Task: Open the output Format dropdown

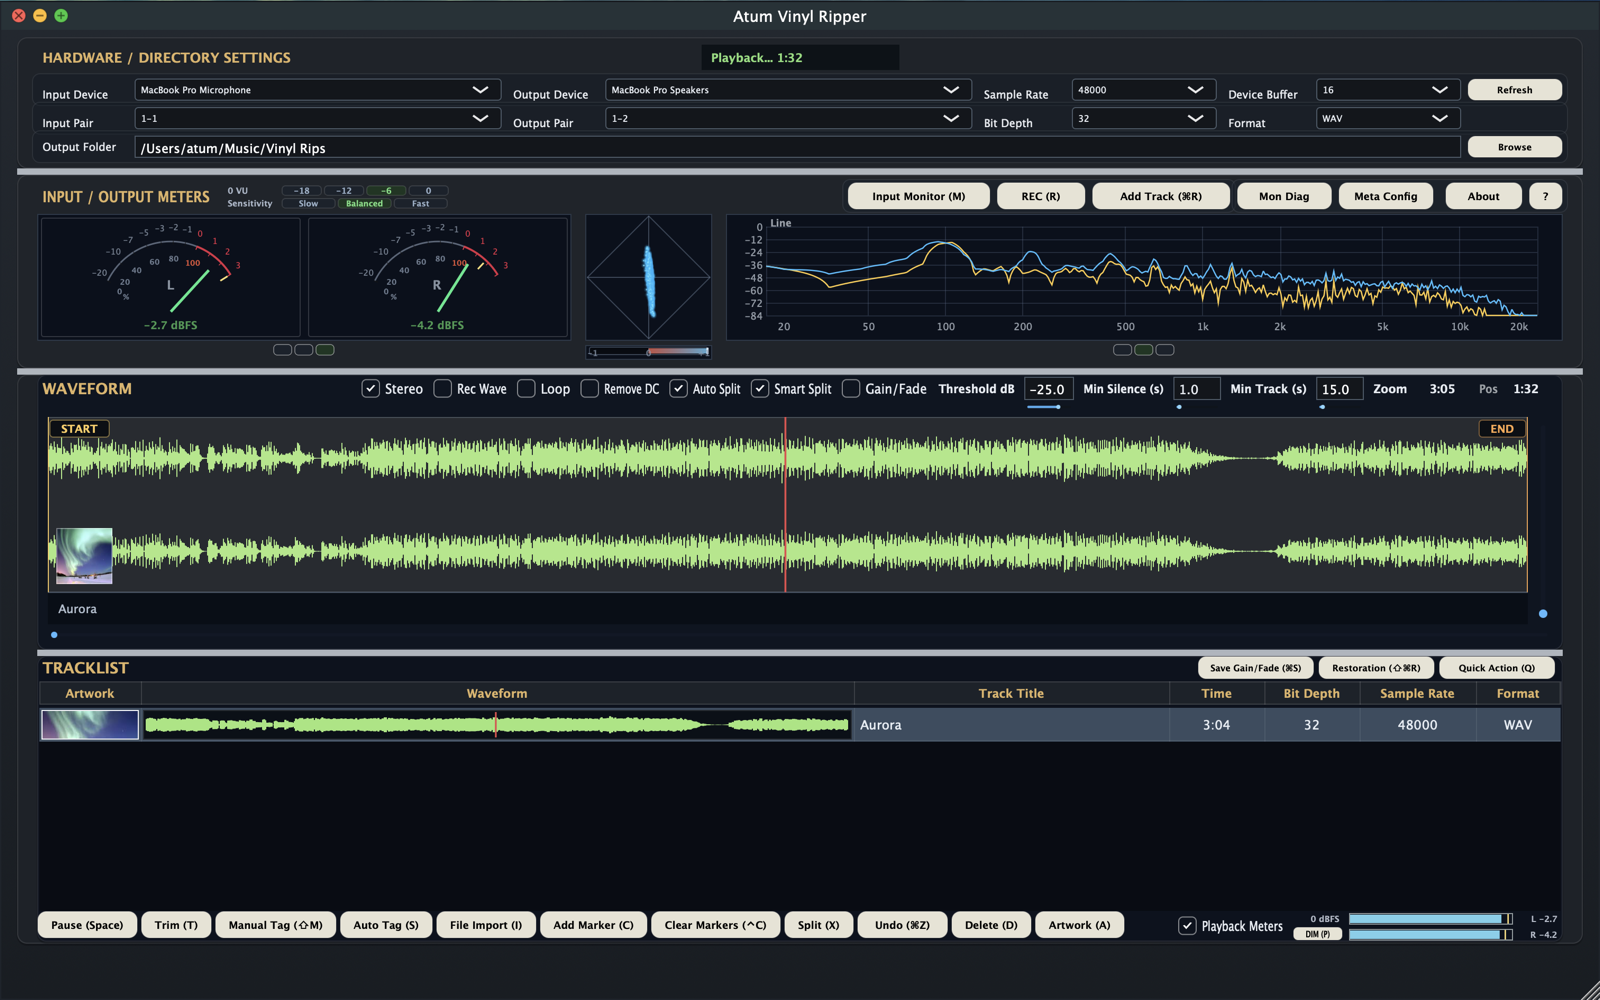Action: (x=1387, y=118)
